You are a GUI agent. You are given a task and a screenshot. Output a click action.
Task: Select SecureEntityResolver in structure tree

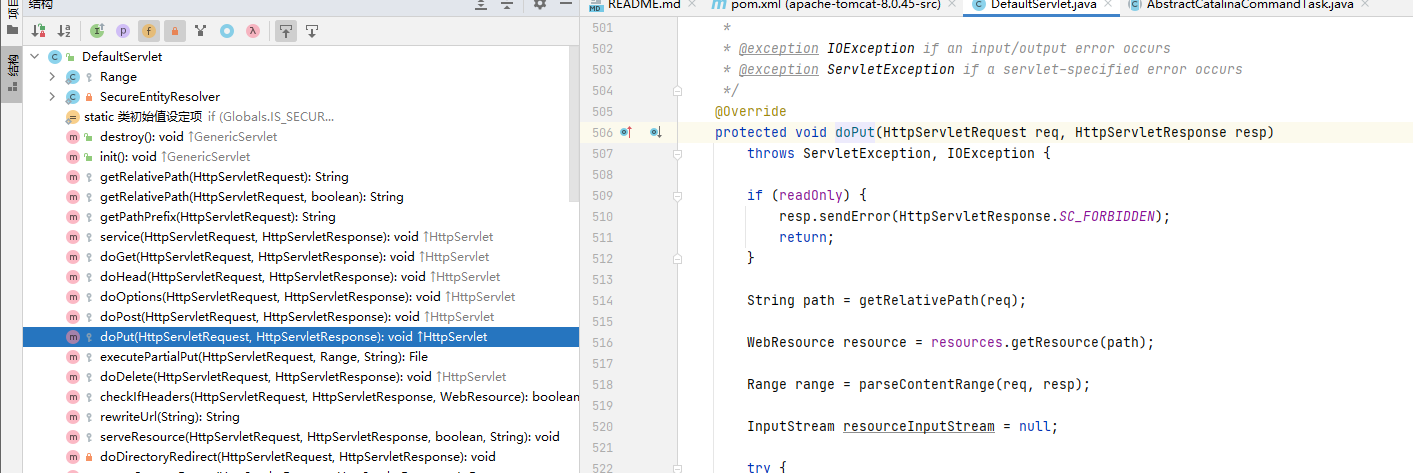(159, 97)
